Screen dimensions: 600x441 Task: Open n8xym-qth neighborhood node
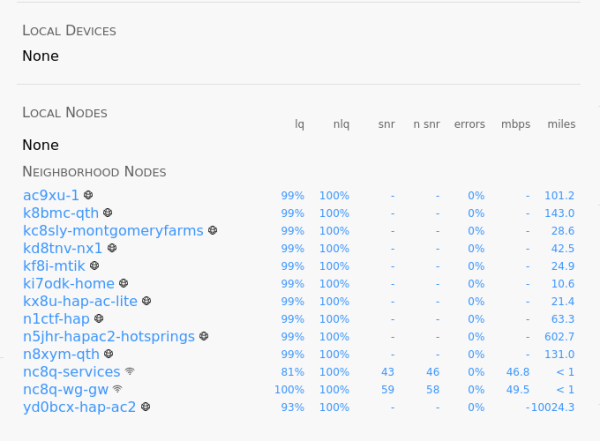click(61, 354)
